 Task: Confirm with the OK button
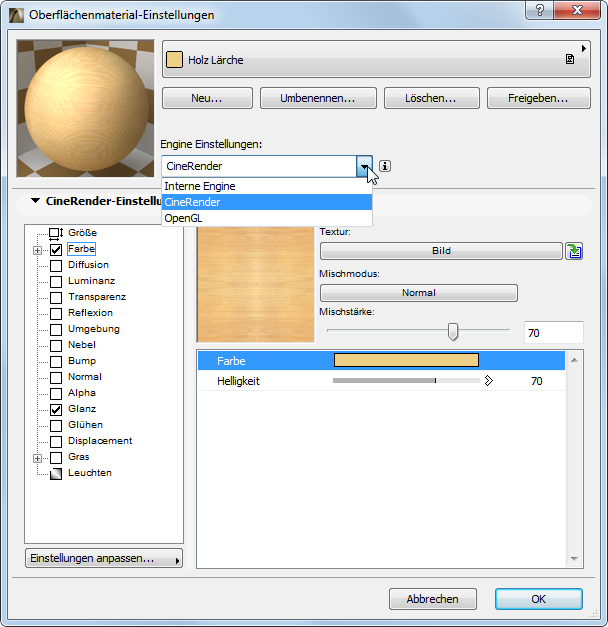click(538, 599)
